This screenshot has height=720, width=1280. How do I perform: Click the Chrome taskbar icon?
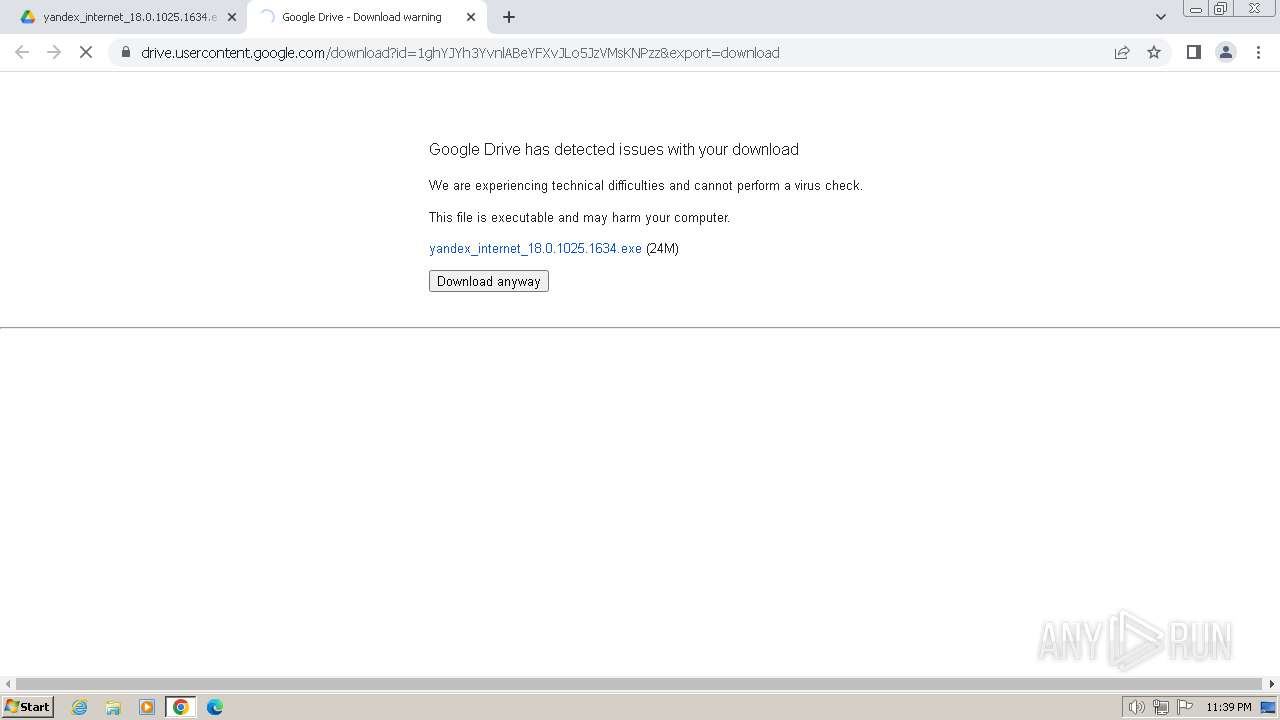coord(181,707)
